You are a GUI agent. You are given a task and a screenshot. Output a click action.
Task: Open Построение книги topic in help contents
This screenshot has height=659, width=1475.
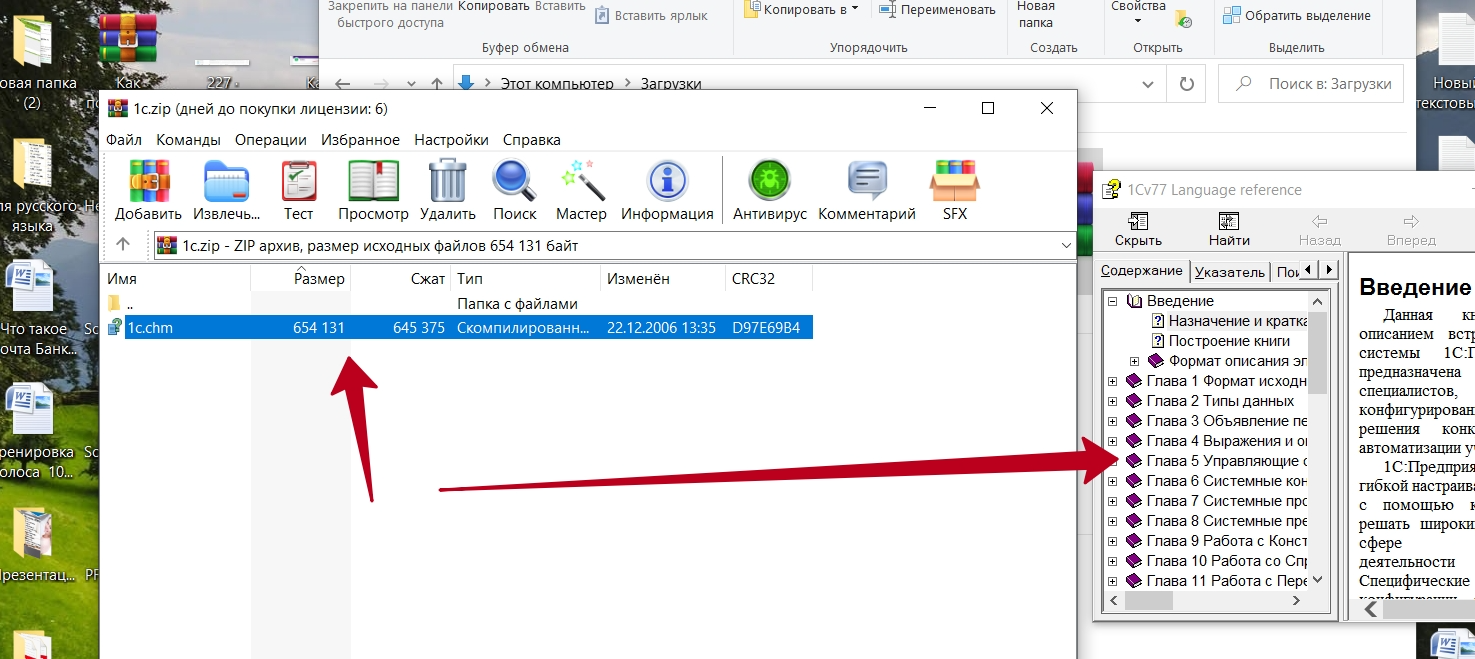point(1229,341)
